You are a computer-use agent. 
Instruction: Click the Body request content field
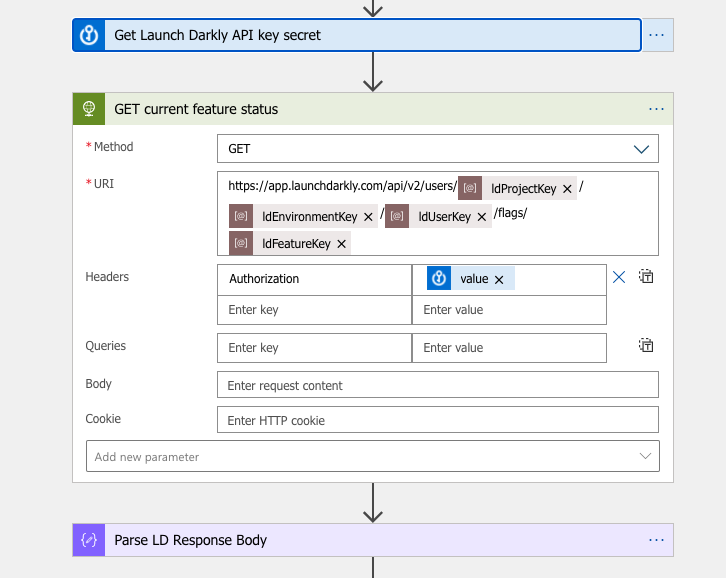(x=438, y=385)
